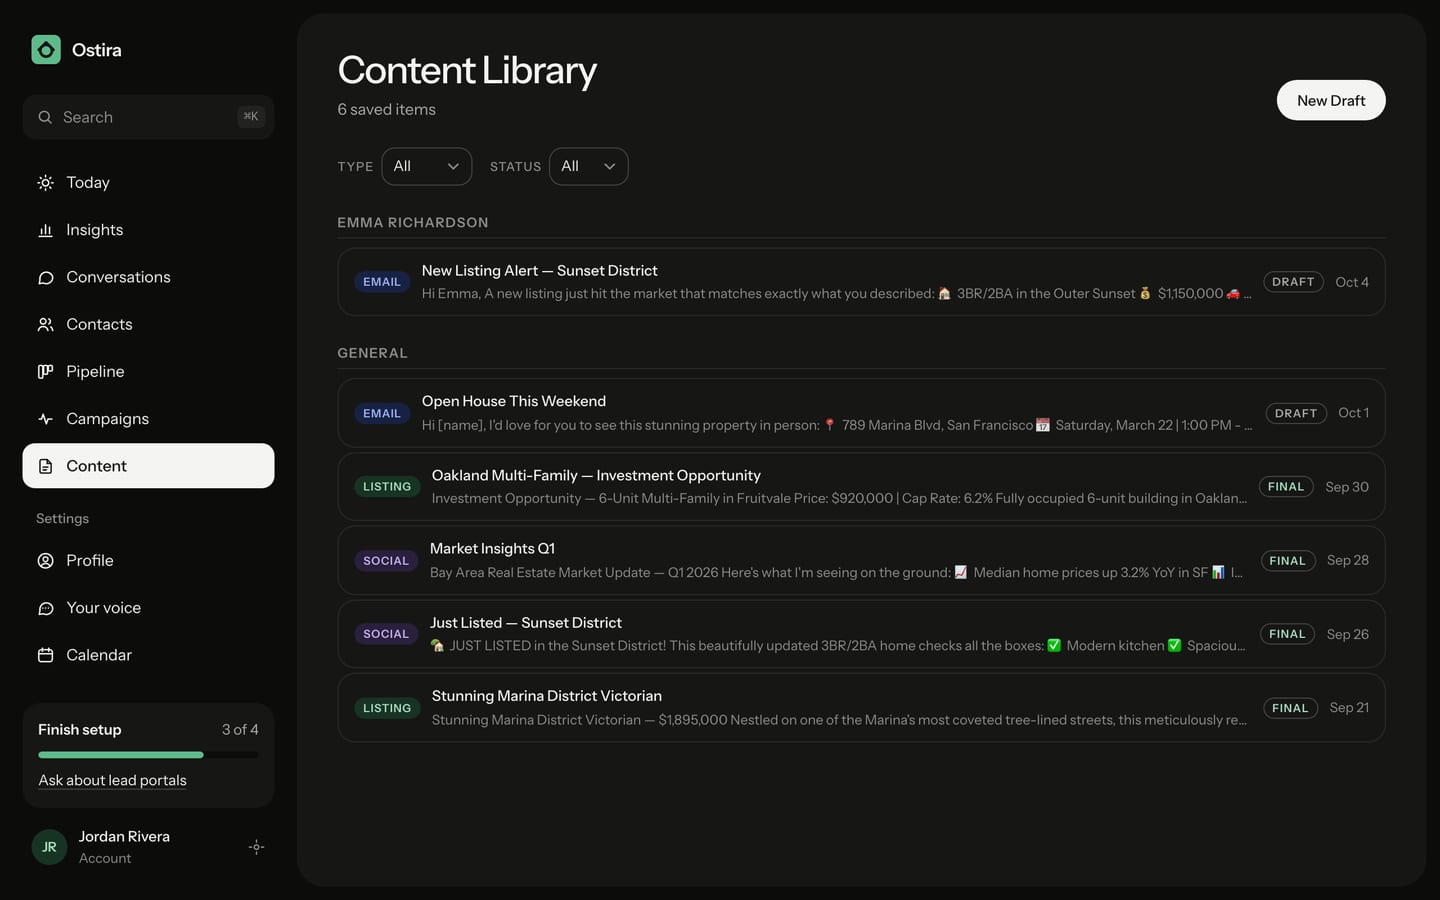The image size is (1440, 900).
Task: Click the SOCIAL tag on Market Insights row
Action: (x=386, y=561)
